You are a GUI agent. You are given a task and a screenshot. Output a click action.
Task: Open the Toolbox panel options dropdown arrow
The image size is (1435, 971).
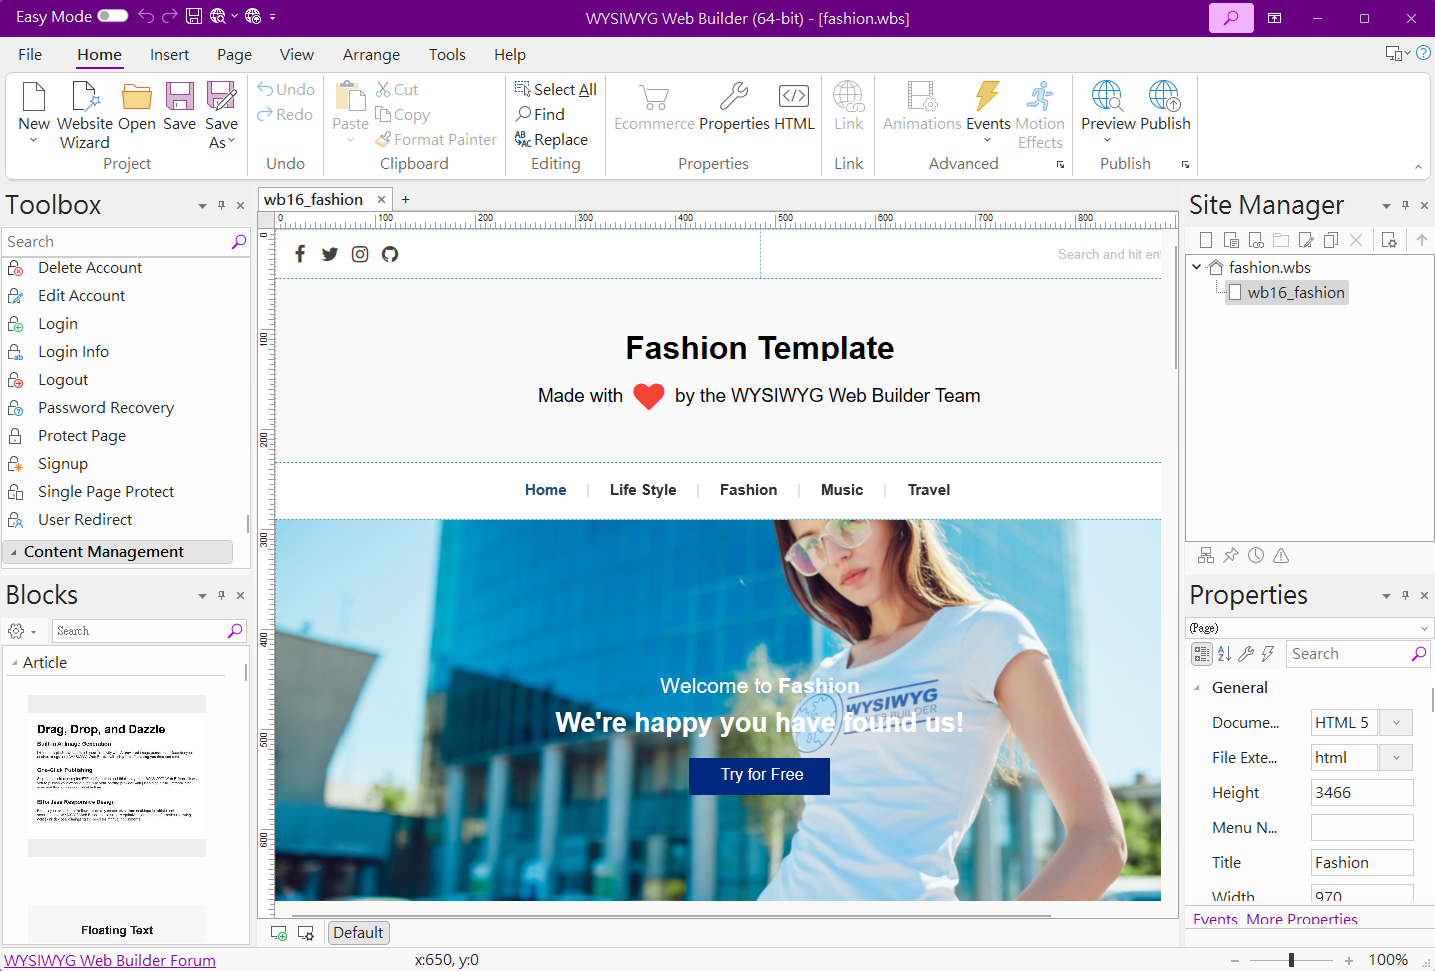[202, 205]
